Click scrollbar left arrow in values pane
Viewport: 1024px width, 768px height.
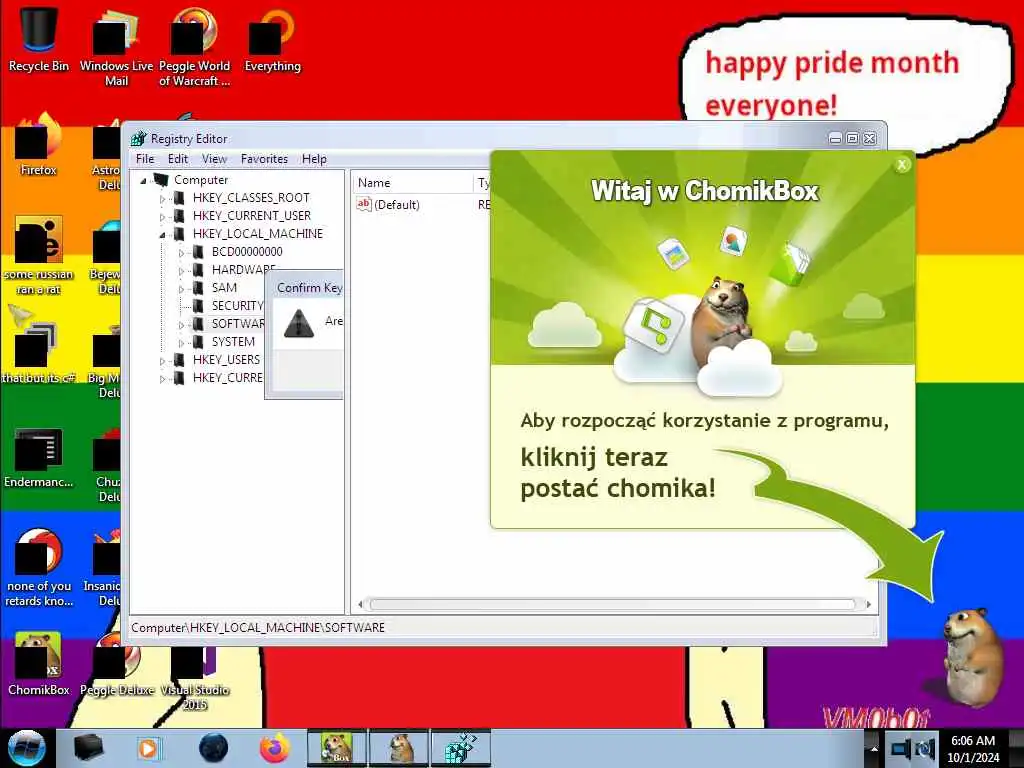(x=360, y=605)
